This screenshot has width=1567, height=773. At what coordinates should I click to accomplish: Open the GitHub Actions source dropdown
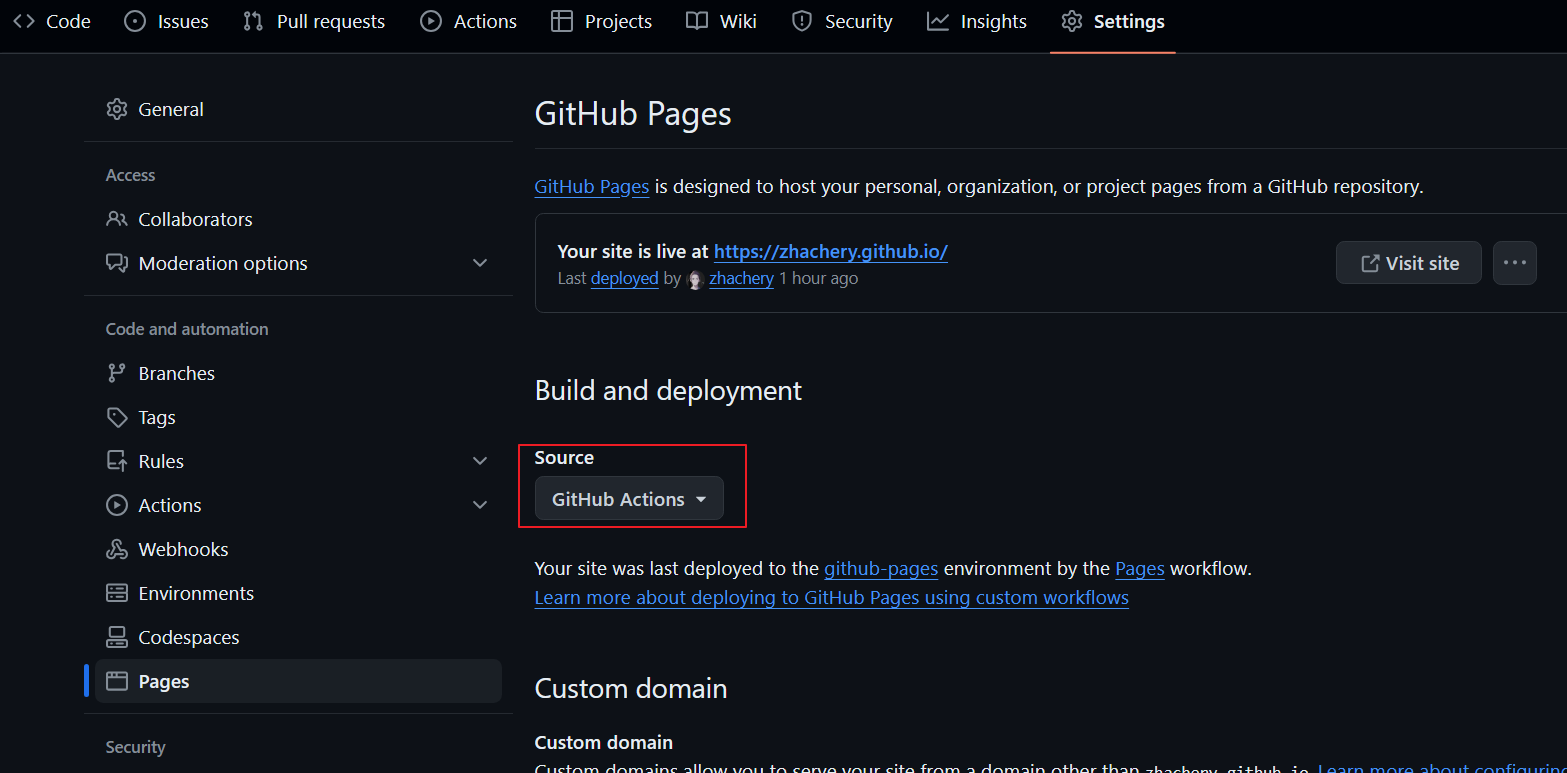point(628,498)
